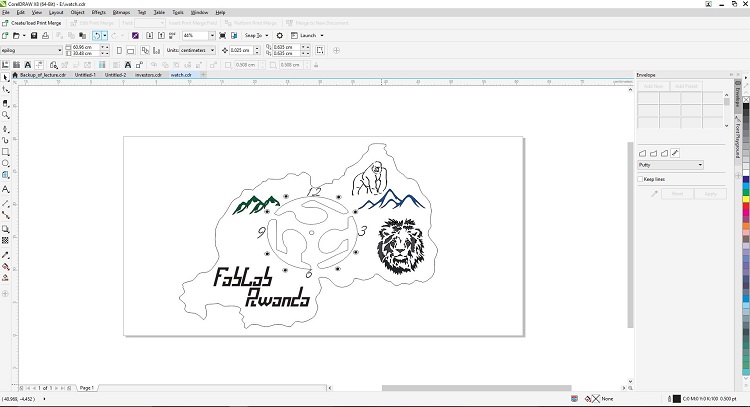Select the Ellipse tool
This screenshot has height=407, width=750.
5,164
